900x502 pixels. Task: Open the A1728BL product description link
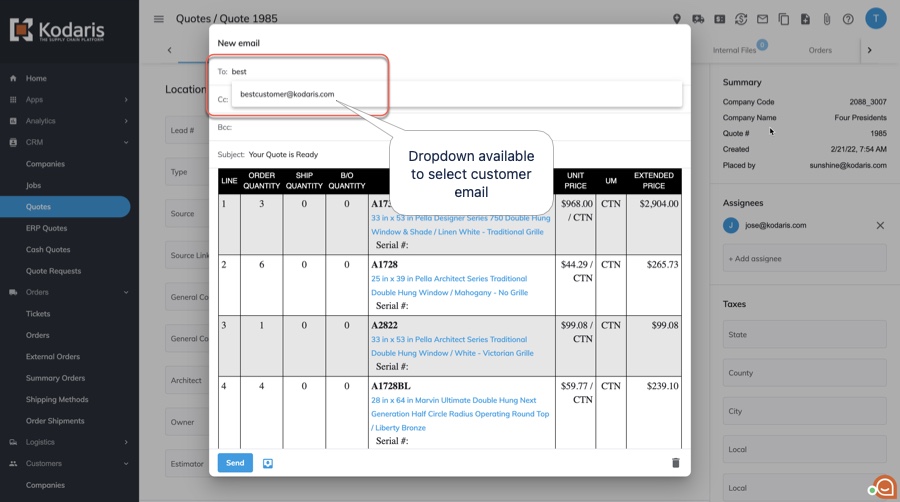[x=460, y=414]
